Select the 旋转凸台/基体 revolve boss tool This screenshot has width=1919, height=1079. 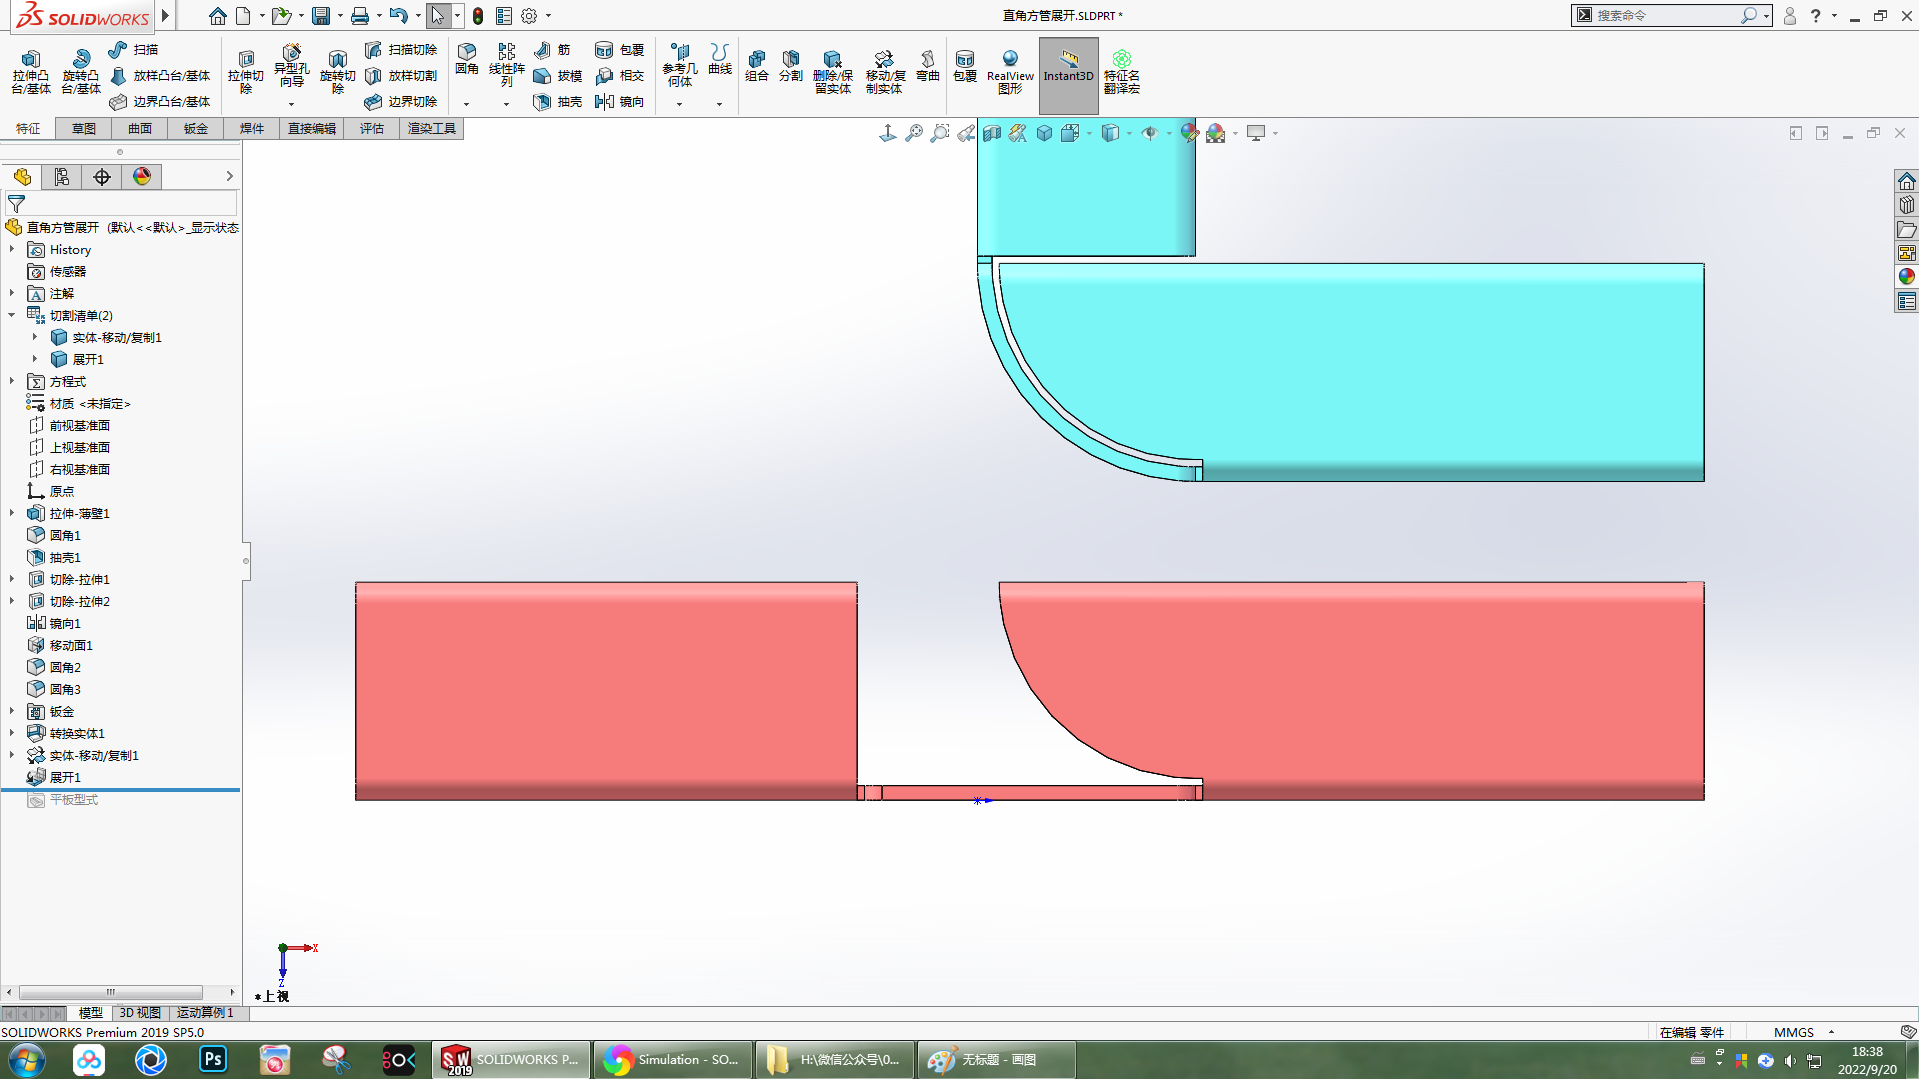pyautogui.click(x=81, y=72)
